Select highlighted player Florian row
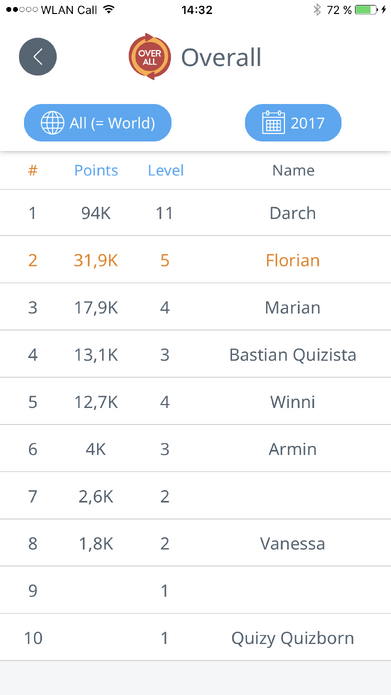The image size is (391, 695). click(196, 260)
